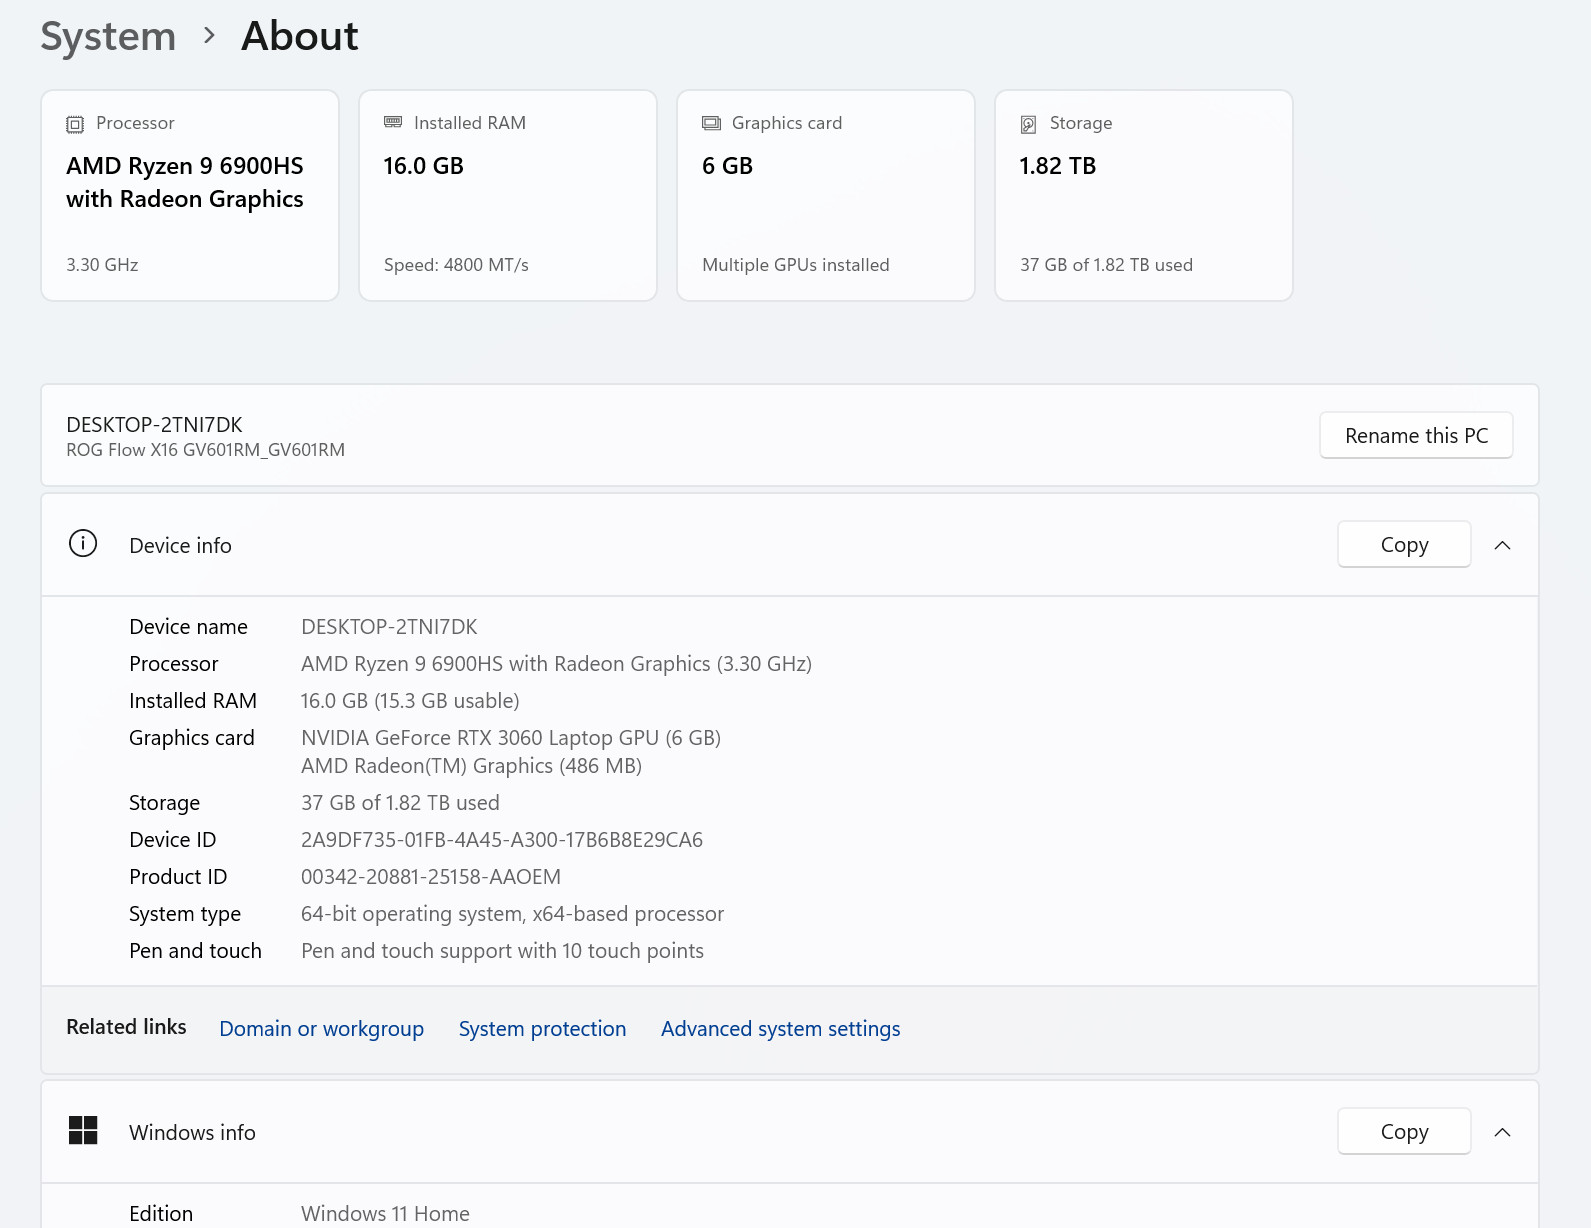The height and width of the screenshot is (1228, 1591).
Task: Click the Device info heading
Action: point(180,546)
